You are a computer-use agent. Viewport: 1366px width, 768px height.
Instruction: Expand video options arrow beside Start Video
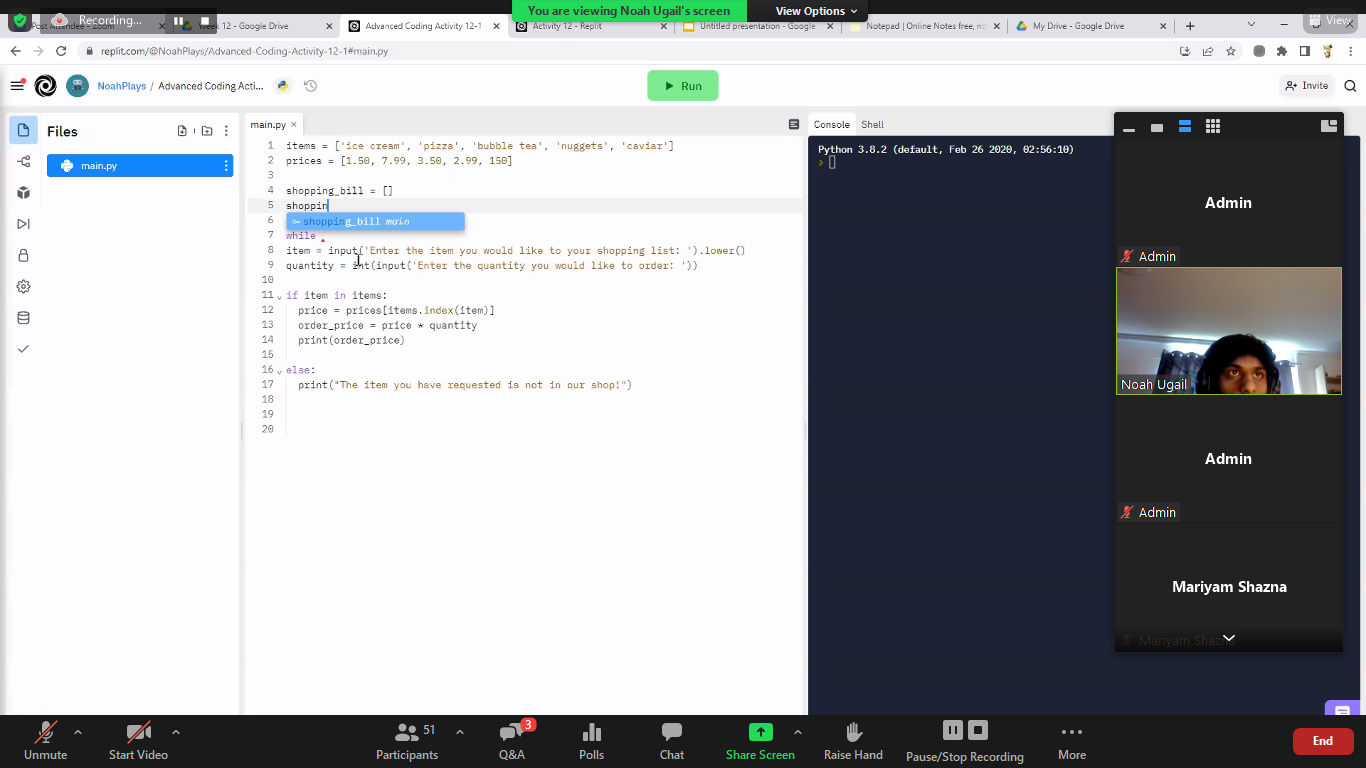(176, 732)
